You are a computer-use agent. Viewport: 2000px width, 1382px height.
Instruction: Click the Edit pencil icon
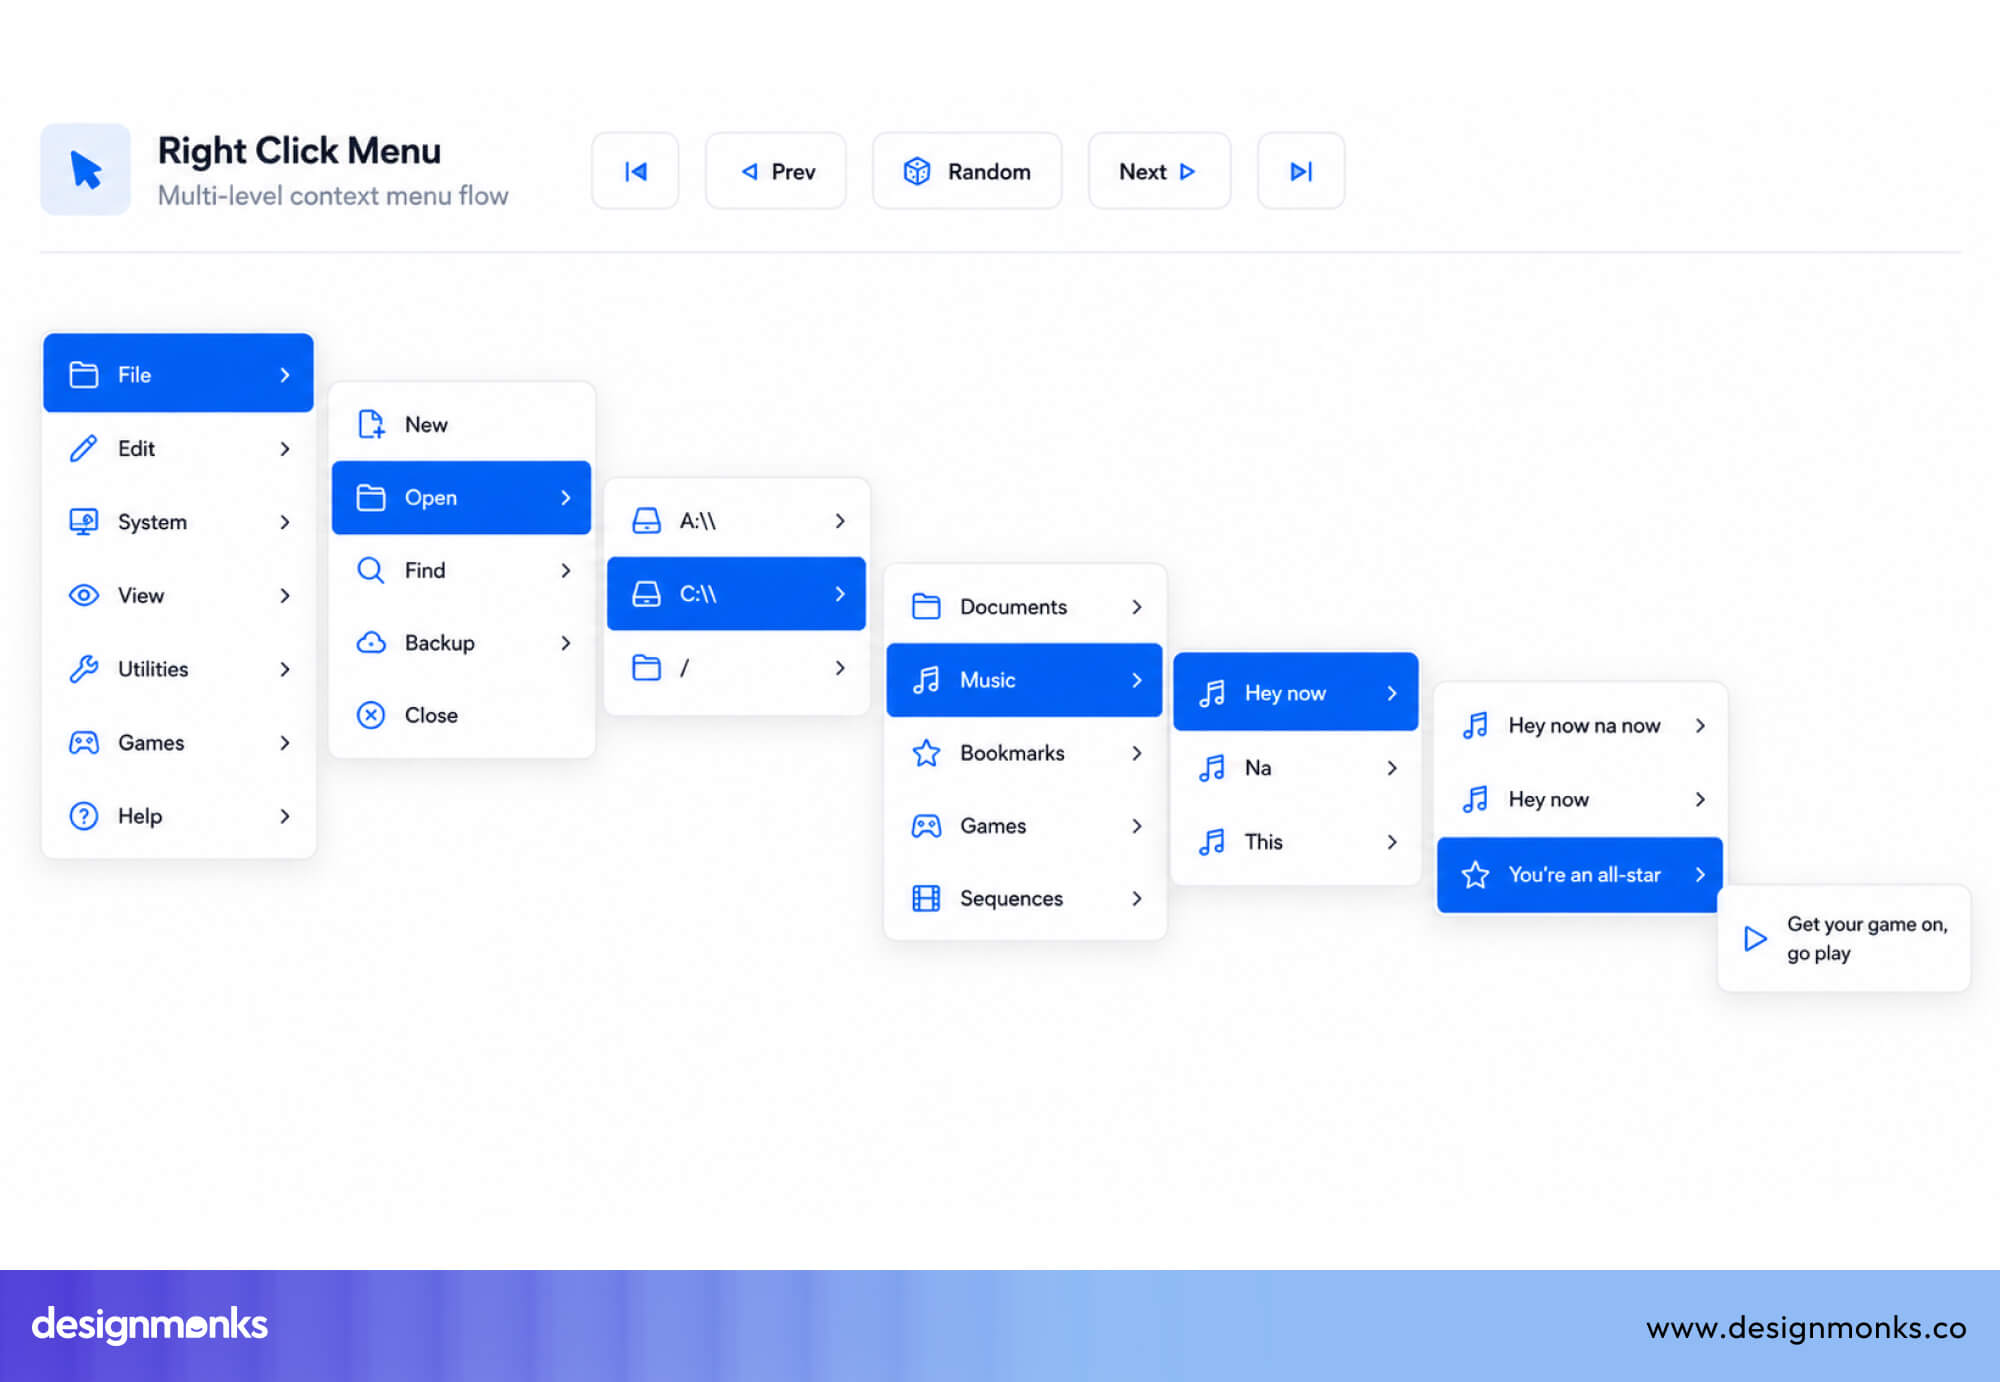point(84,448)
